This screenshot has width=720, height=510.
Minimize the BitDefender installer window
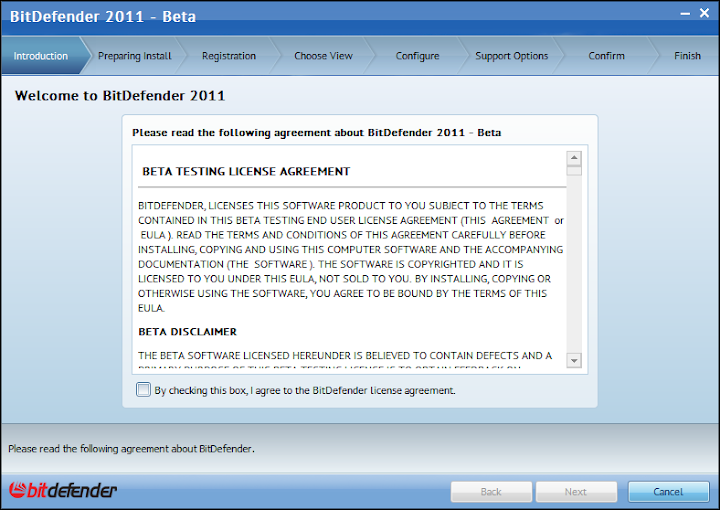(x=685, y=14)
